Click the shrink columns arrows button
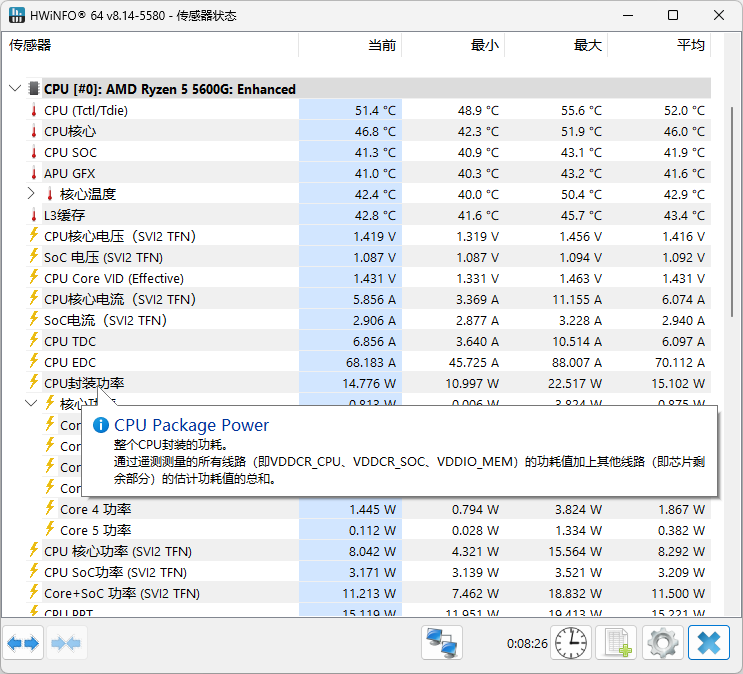 coord(67,643)
